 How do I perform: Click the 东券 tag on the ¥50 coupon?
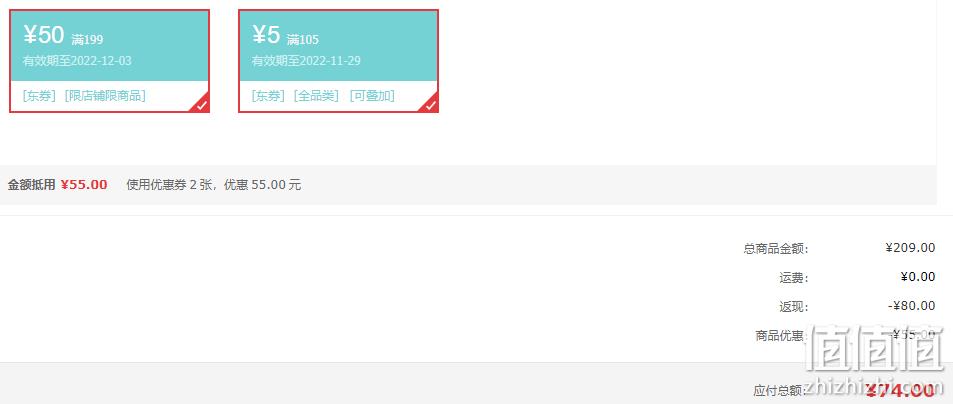click(x=40, y=96)
